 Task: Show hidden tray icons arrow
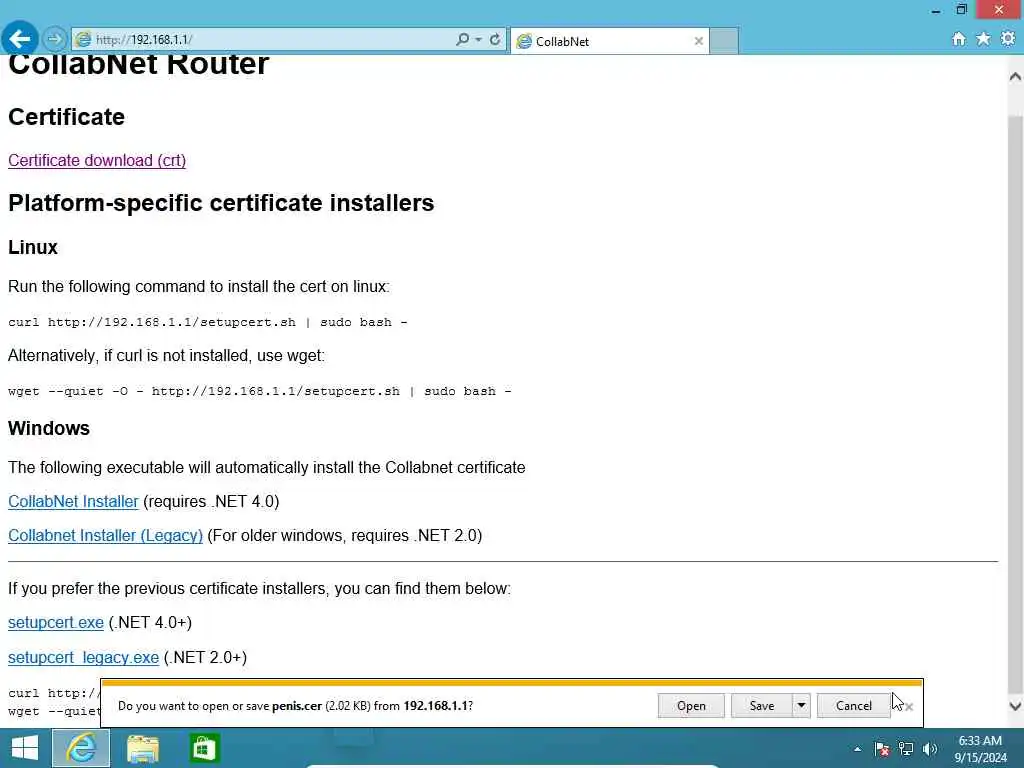(x=857, y=749)
